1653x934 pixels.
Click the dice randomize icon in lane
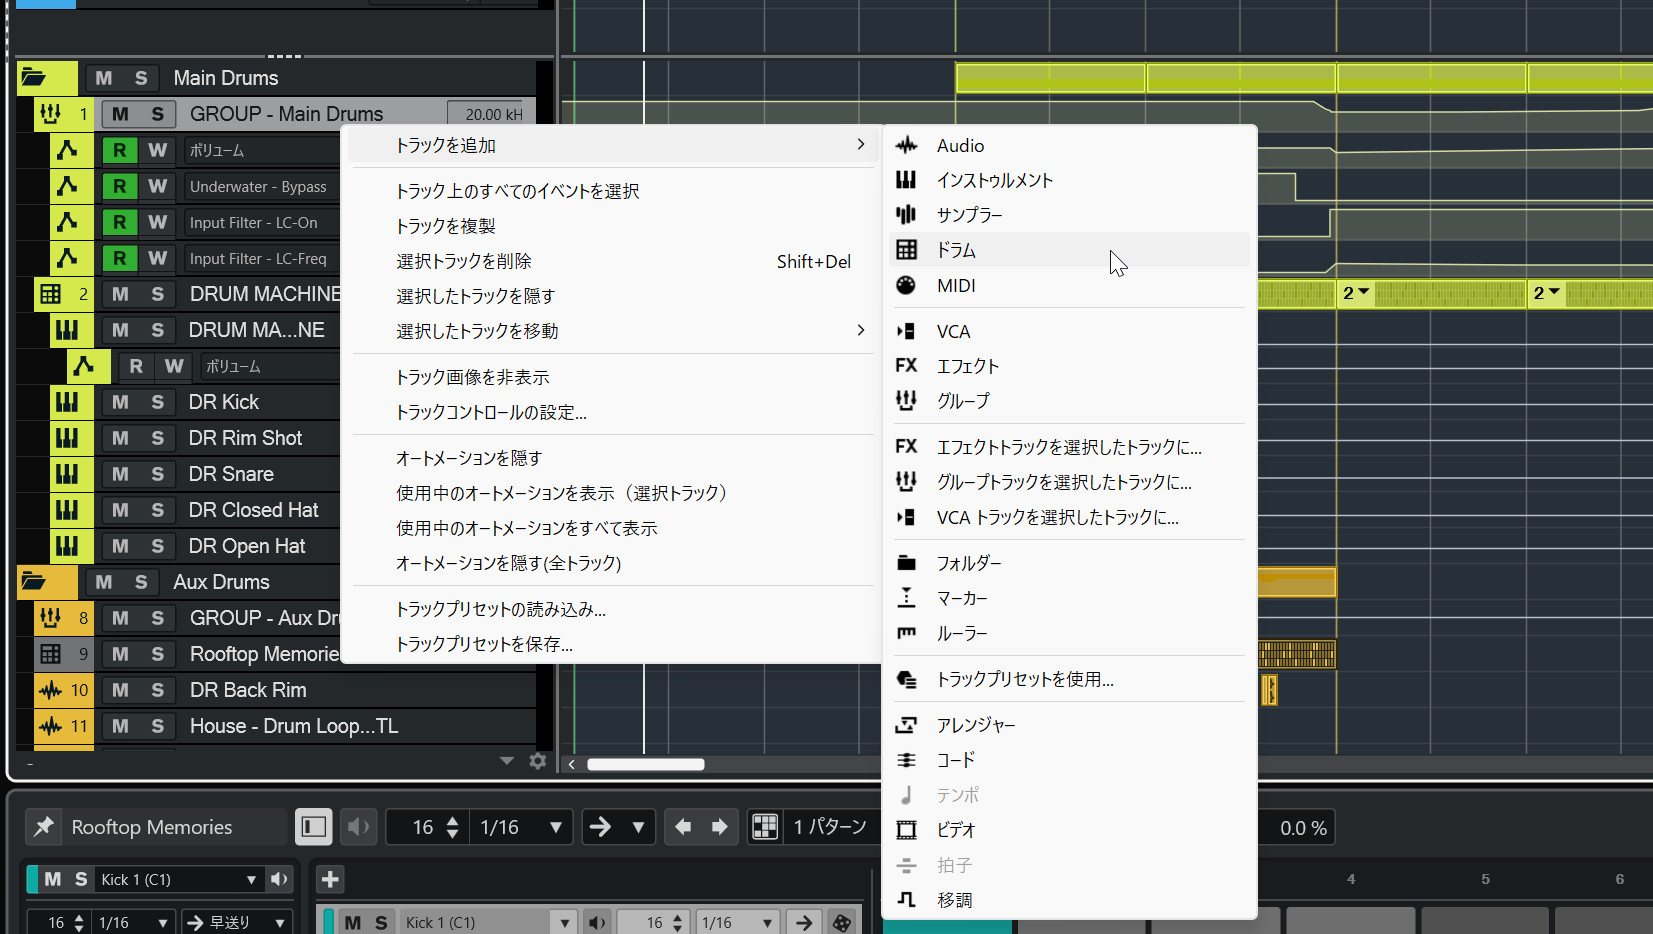click(842, 922)
